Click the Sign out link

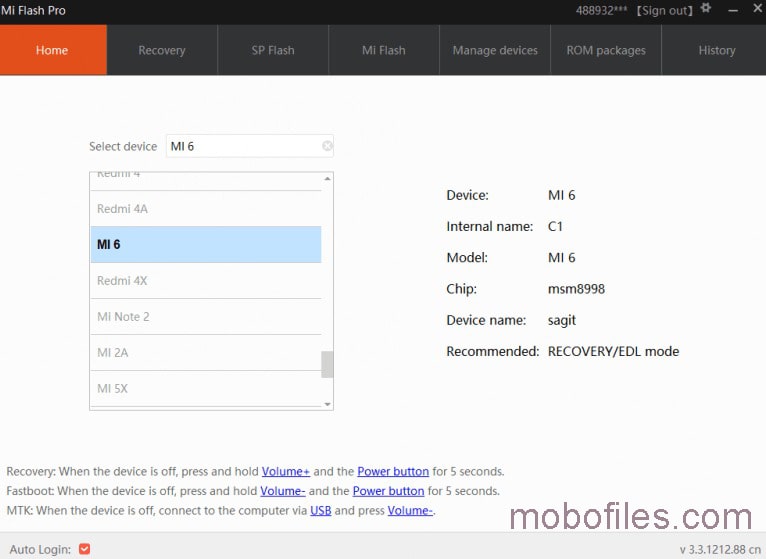pyautogui.click(x=664, y=10)
